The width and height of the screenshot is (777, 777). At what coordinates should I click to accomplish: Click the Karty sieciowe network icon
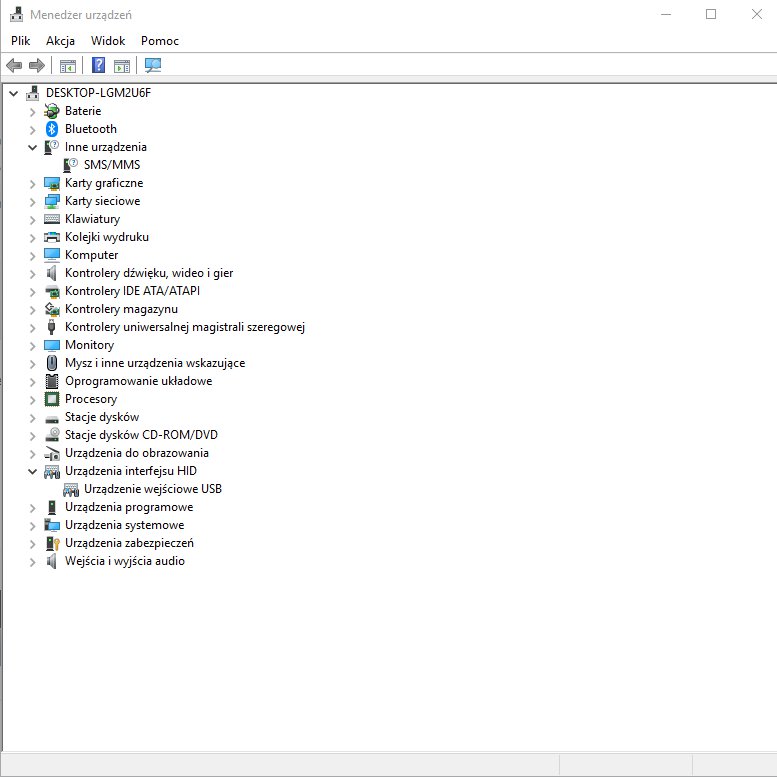pyautogui.click(x=52, y=201)
